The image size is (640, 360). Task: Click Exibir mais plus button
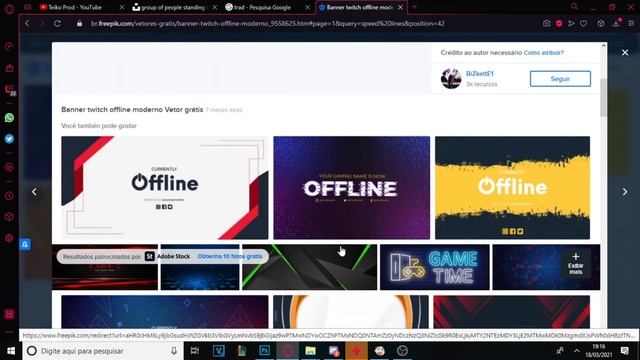point(576,263)
